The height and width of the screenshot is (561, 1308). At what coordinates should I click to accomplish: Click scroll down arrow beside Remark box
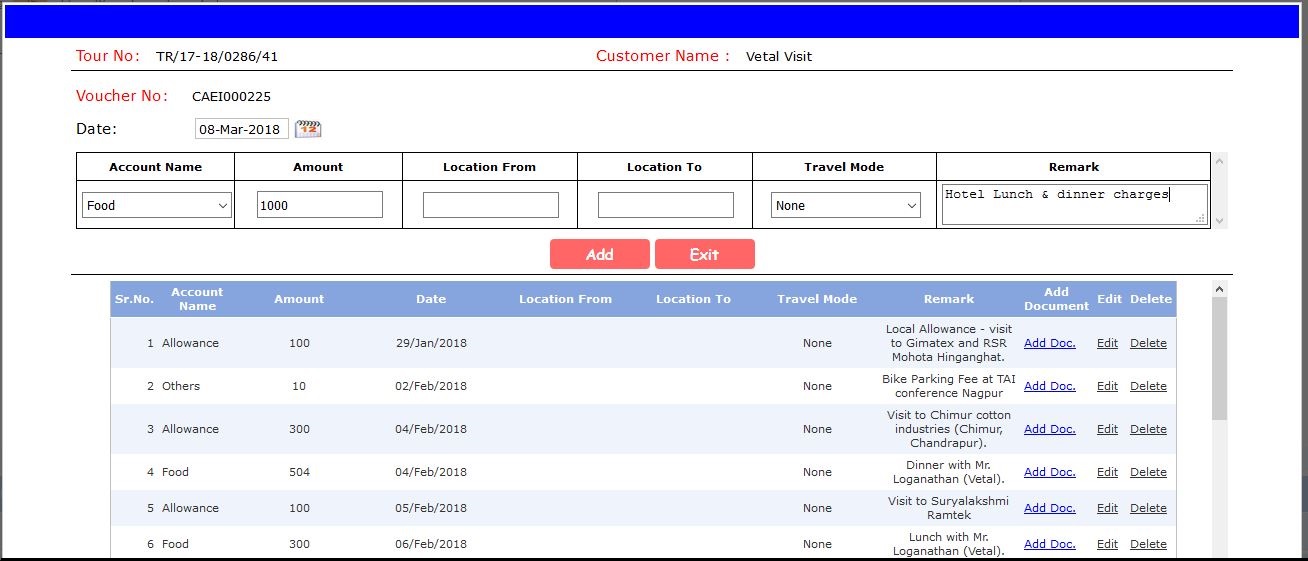click(1218, 221)
